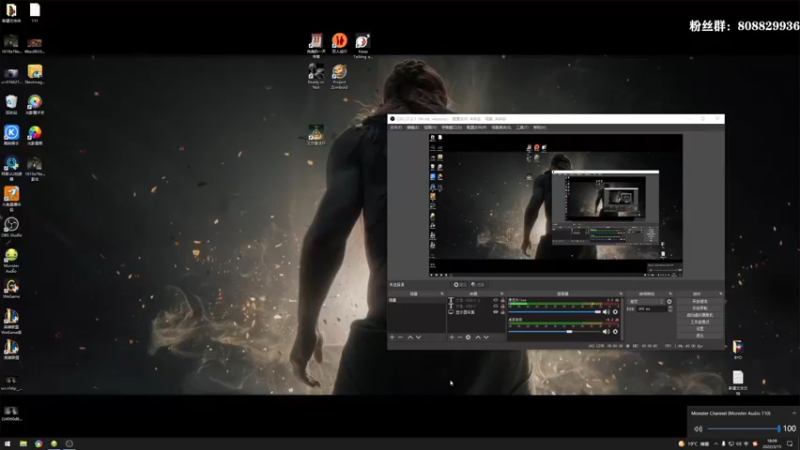800x450 pixels.
Task: Click the transition duration input field
Action: coord(652,309)
